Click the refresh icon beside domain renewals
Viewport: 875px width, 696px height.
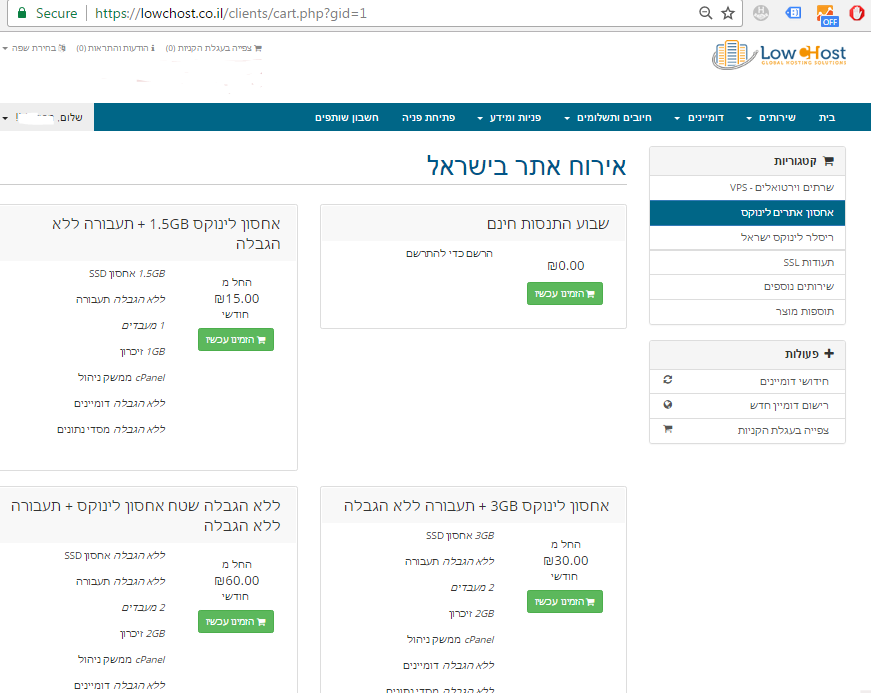[668, 381]
